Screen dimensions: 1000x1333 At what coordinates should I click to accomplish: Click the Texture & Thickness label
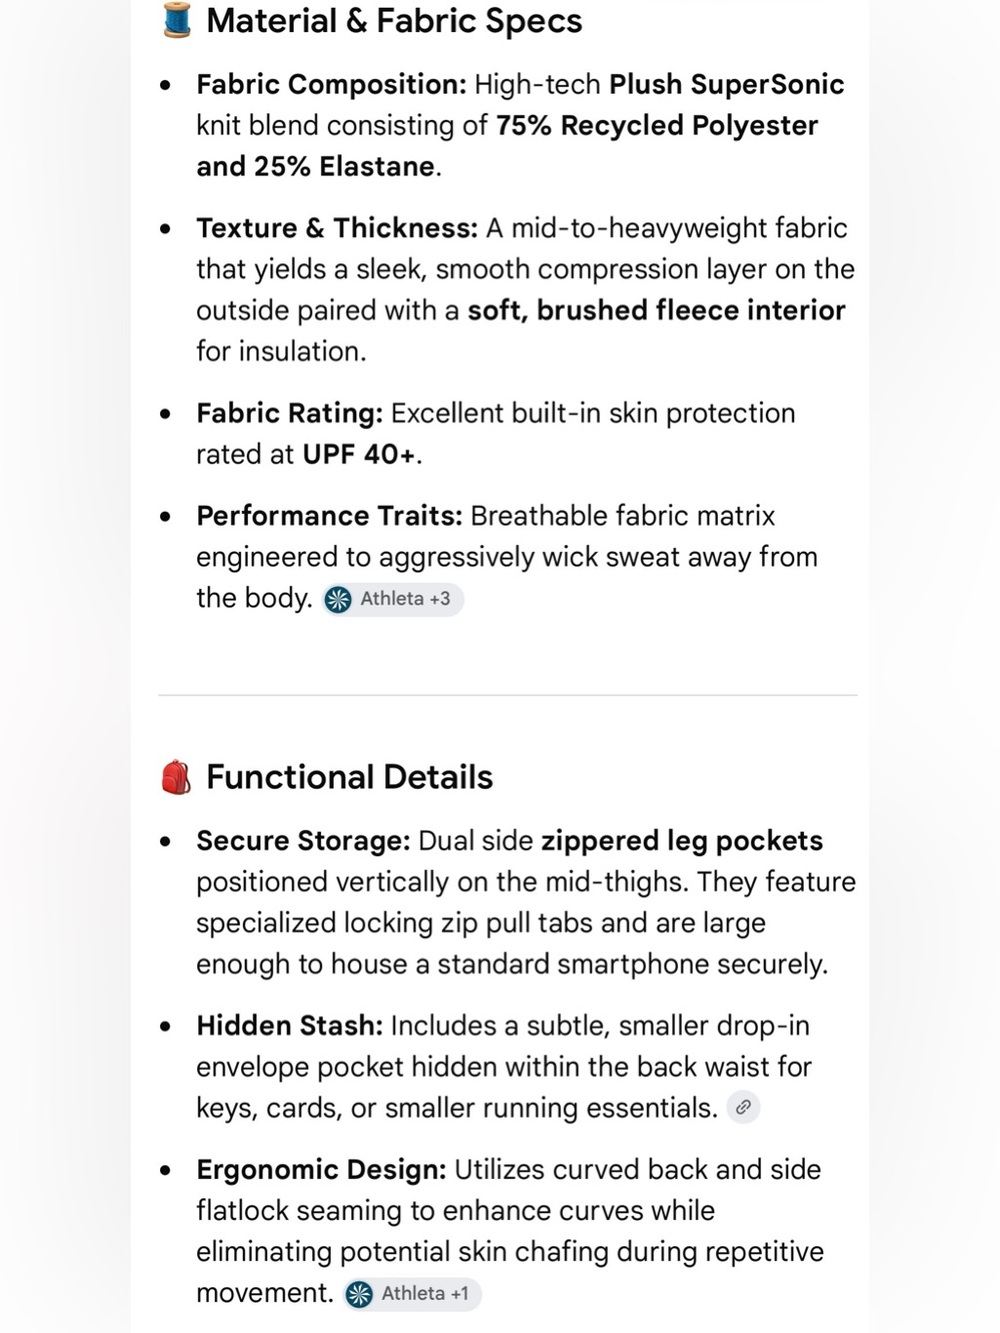pos(337,228)
